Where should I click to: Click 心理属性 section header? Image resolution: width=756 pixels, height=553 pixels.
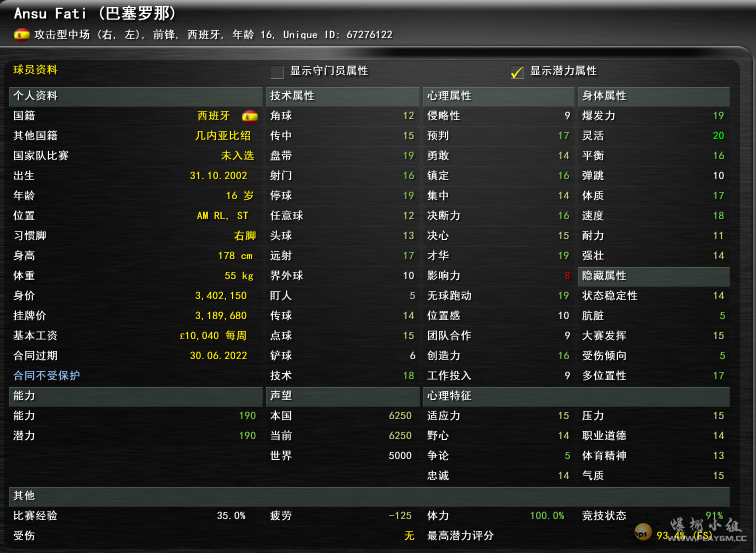[499, 96]
